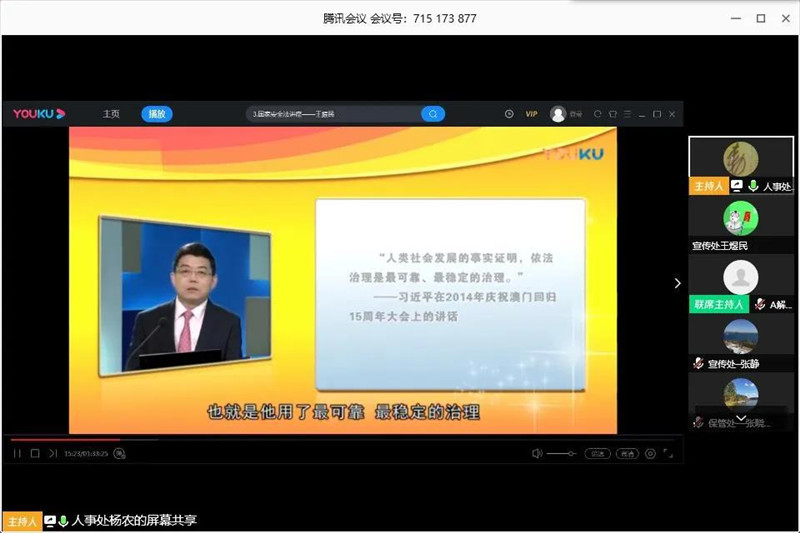Maximize the Tencent Meeting window
The height and width of the screenshot is (533, 800).
click(761, 18)
